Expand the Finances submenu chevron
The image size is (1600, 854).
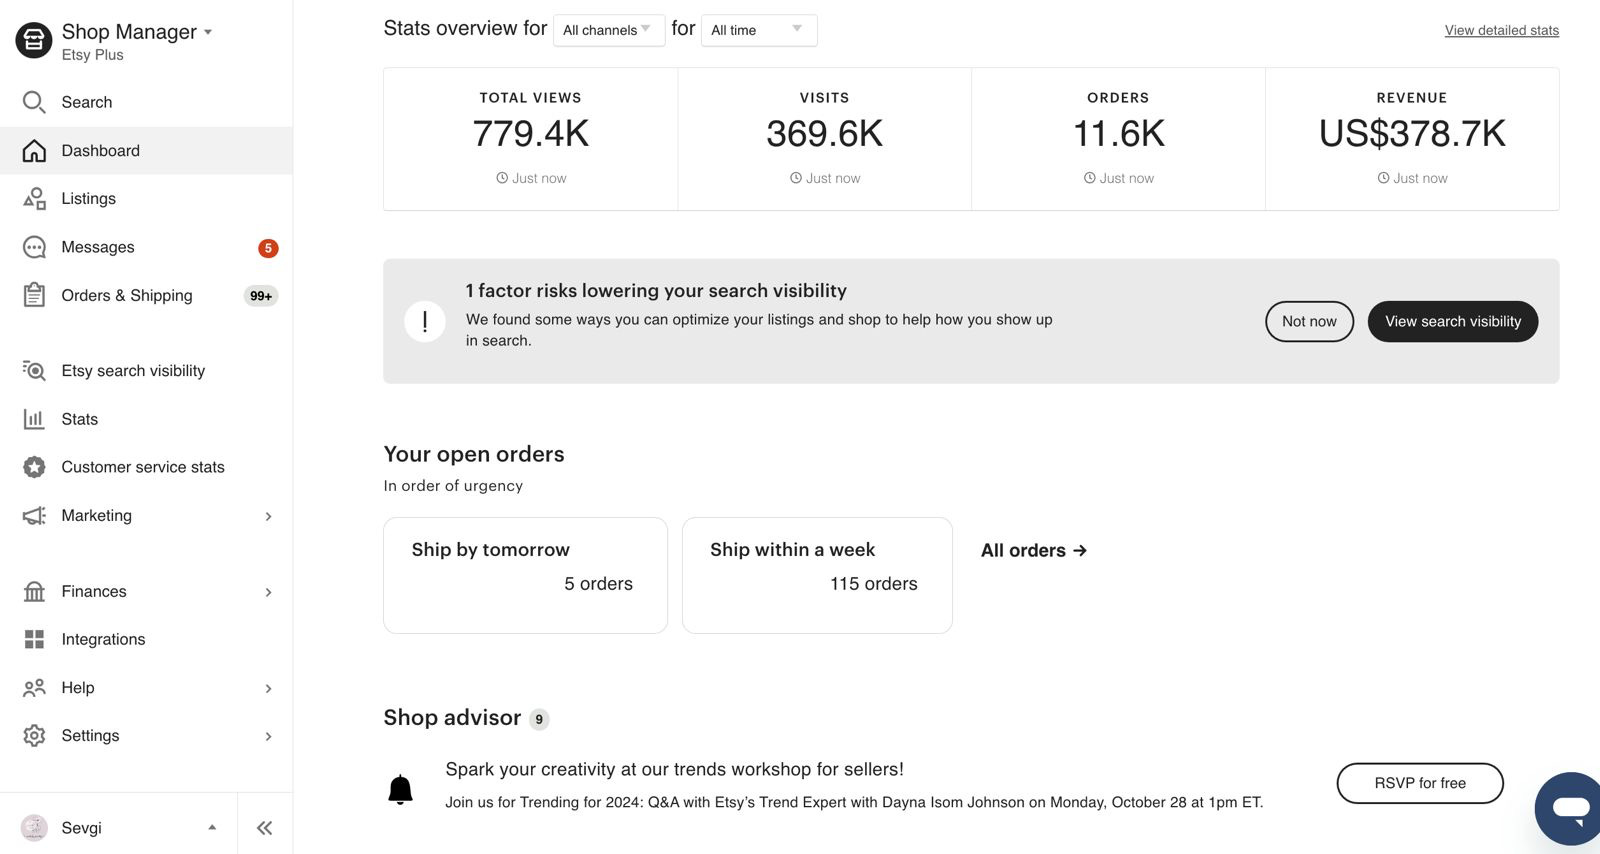[x=268, y=592]
